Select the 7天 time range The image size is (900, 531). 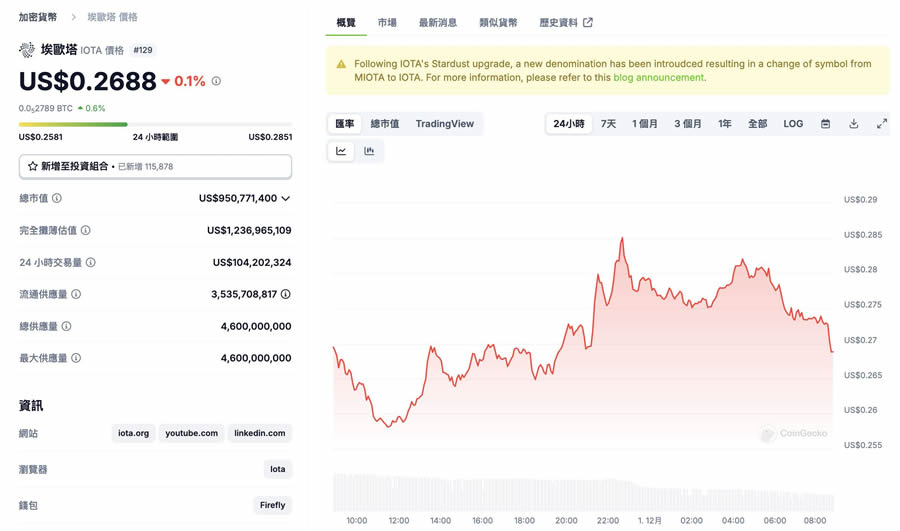coord(608,124)
